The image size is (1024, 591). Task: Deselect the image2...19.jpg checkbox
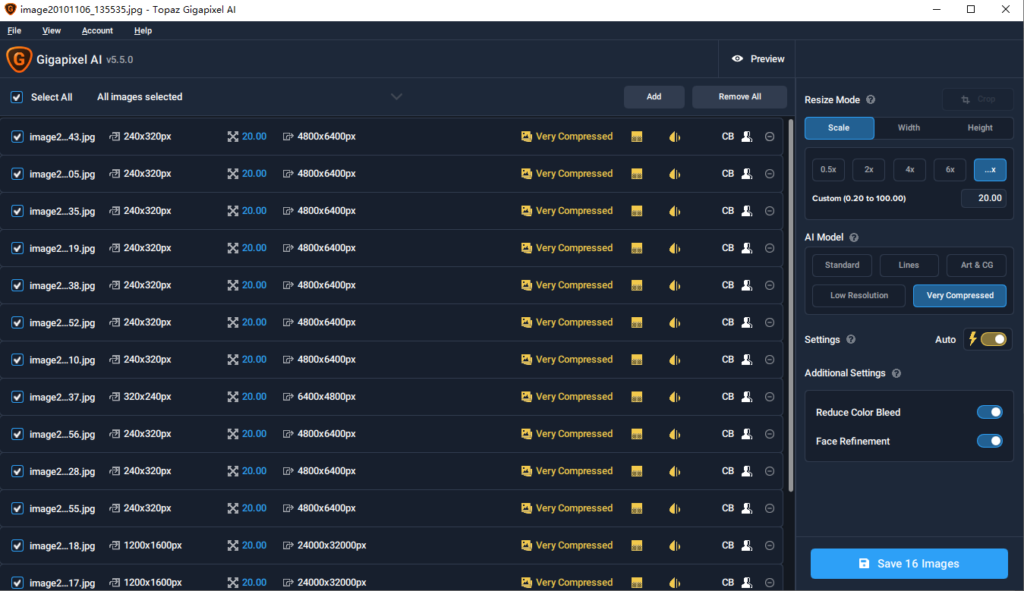click(x=17, y=248)
